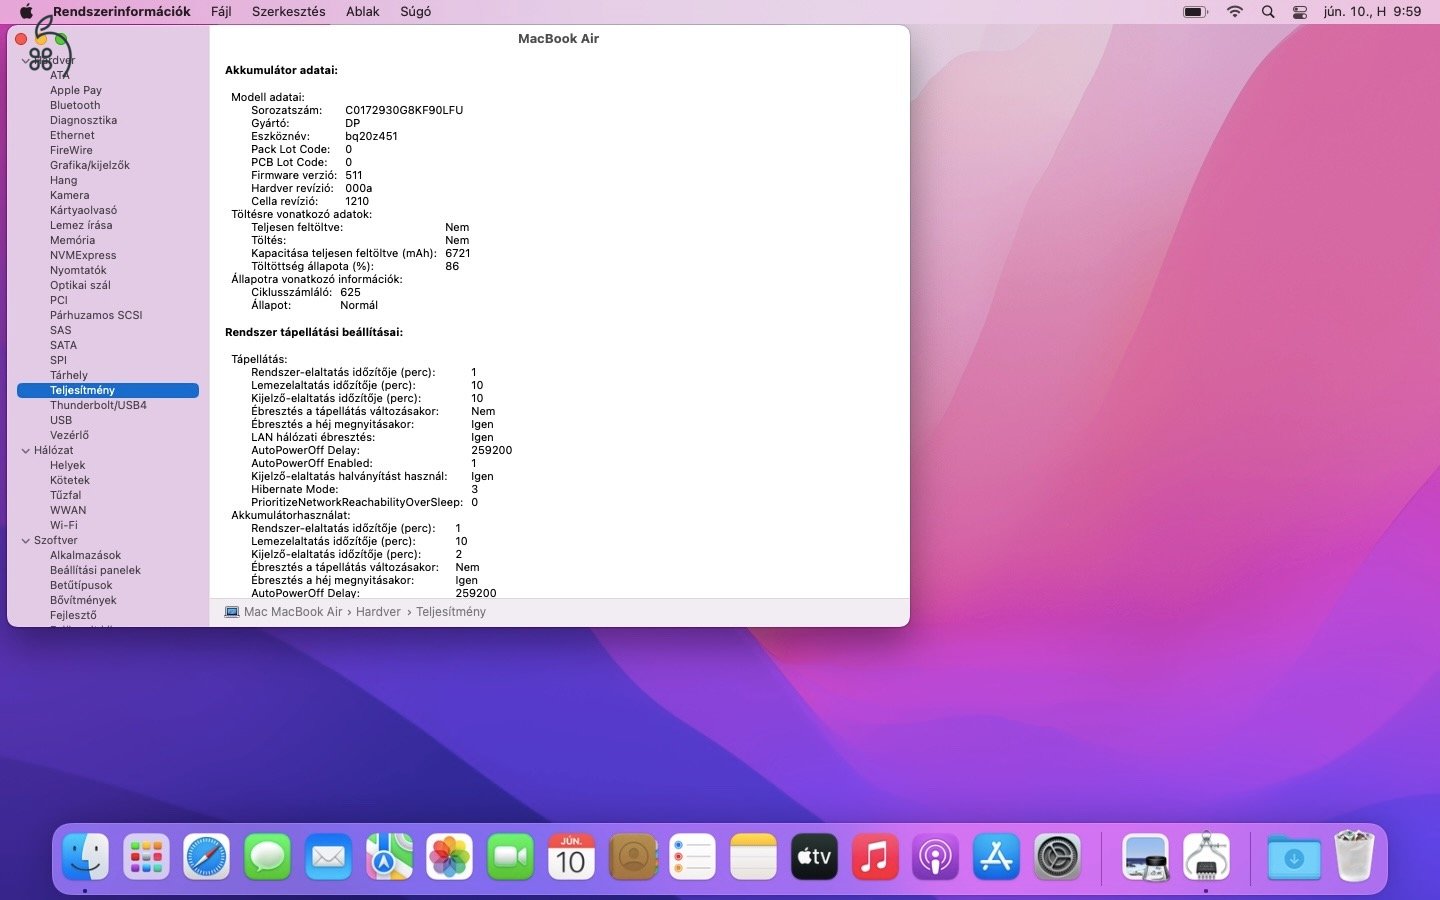Select Betűtípusok in sidebar
Viewport: 1440px width, 900px height.
(81, 585)
